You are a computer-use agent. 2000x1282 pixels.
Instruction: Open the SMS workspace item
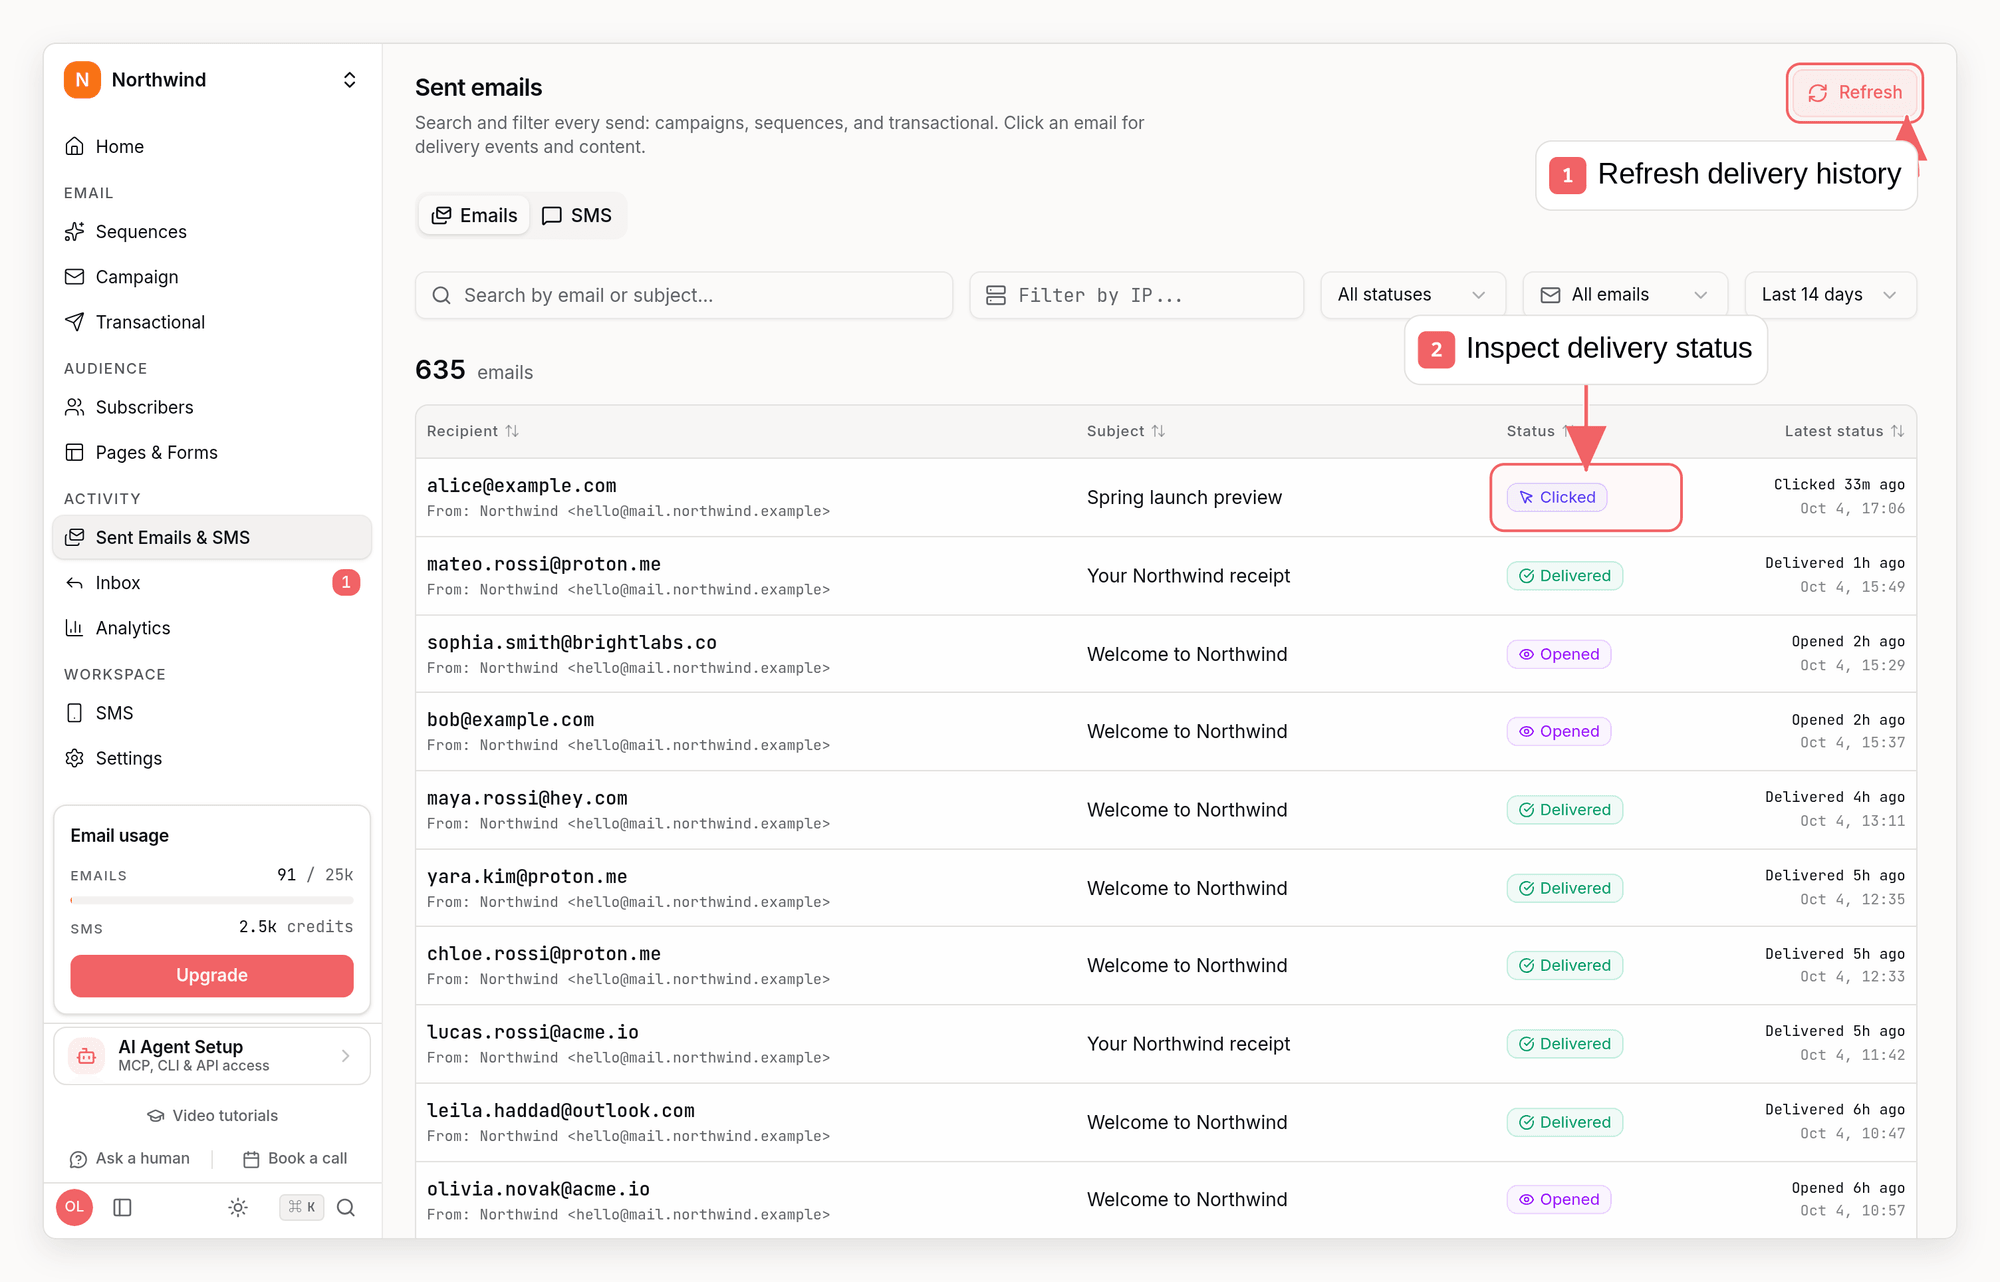pyautogui.click(x=212, y=713)
